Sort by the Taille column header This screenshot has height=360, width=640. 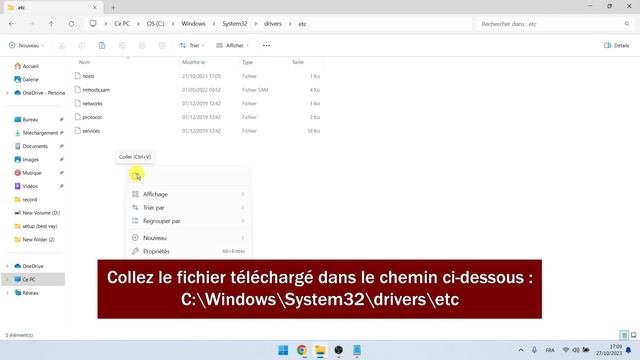pyautogui.click(x=298, y=62)
